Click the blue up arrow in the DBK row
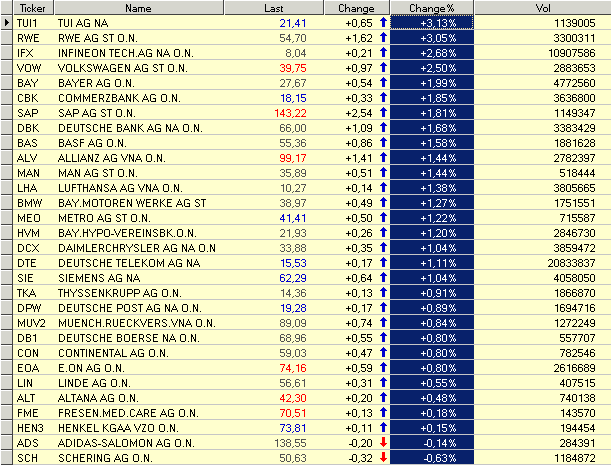Screen dimensions: 611x465 [x=383, y=127]
